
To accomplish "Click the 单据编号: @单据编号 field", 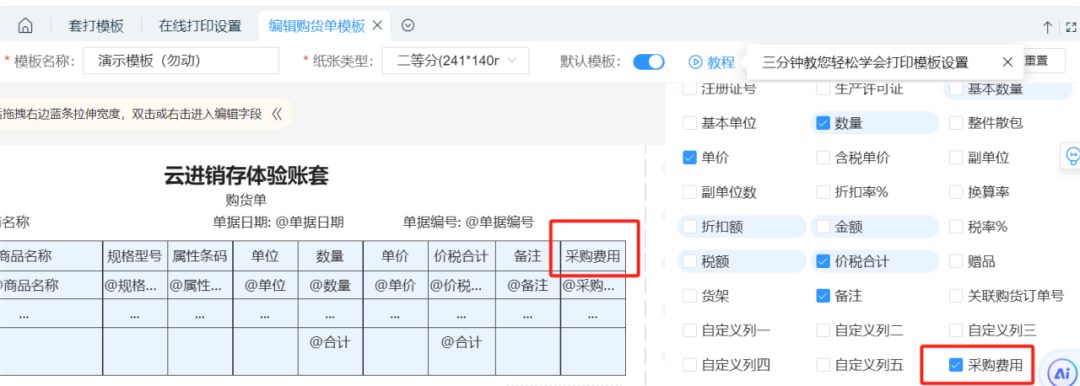I will click(x=468, y=222).
